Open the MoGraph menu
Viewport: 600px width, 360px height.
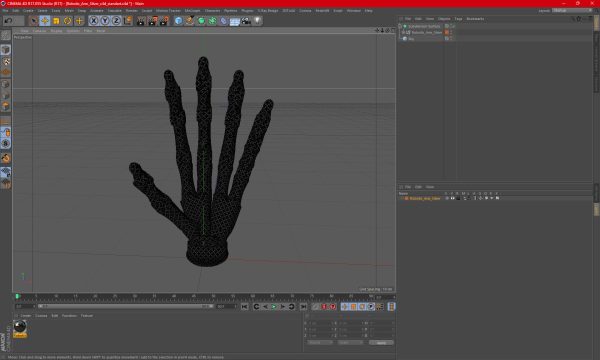coord(192,11)
